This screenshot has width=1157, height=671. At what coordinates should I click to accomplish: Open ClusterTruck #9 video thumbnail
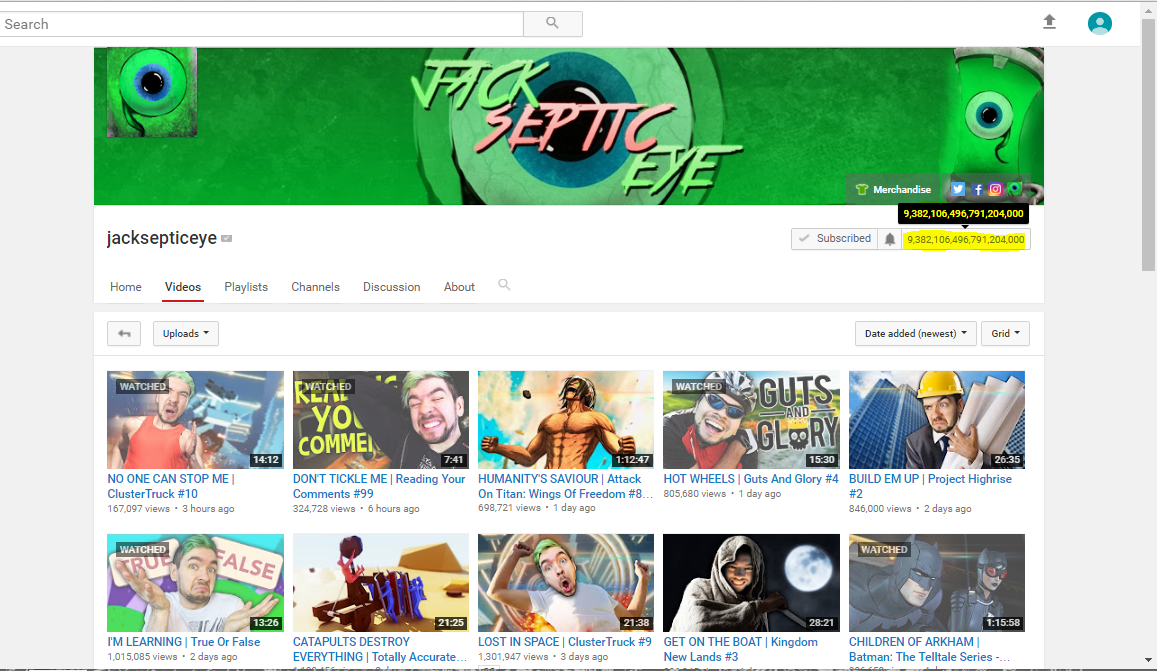(x=566, y=582)
